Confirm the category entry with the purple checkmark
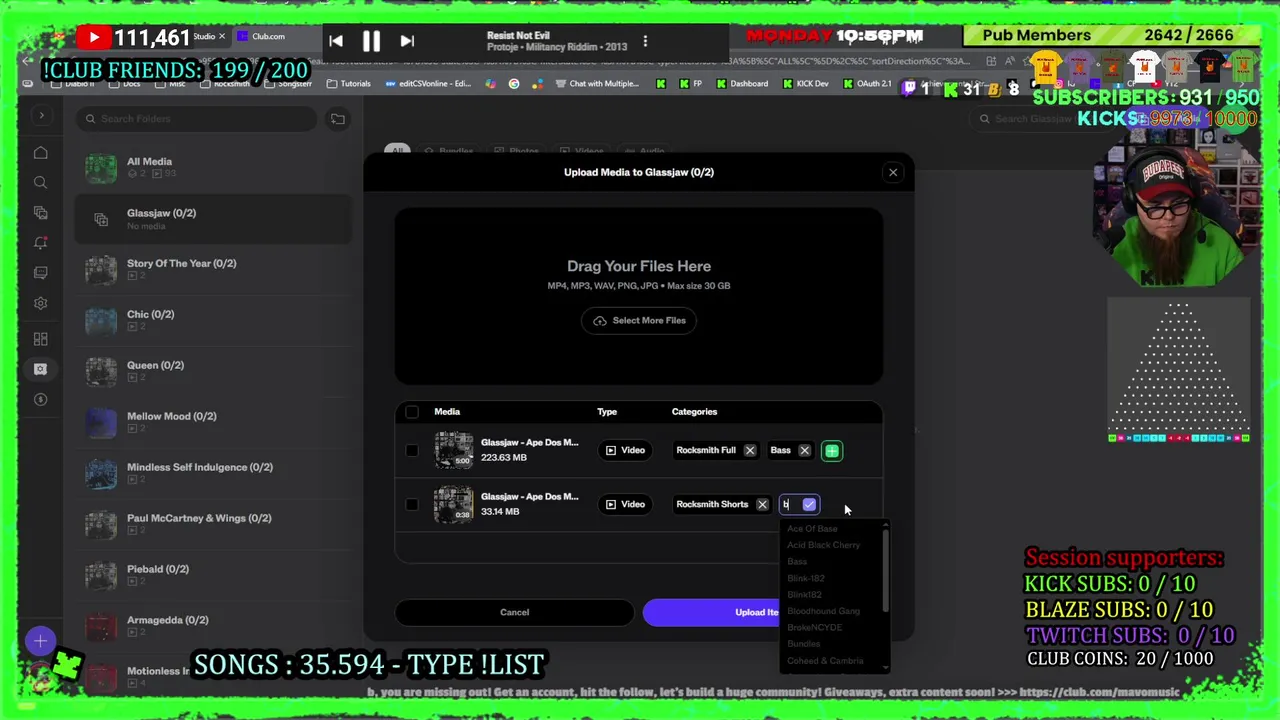This screenshot has width=1280, height=720. pos(809,504)
